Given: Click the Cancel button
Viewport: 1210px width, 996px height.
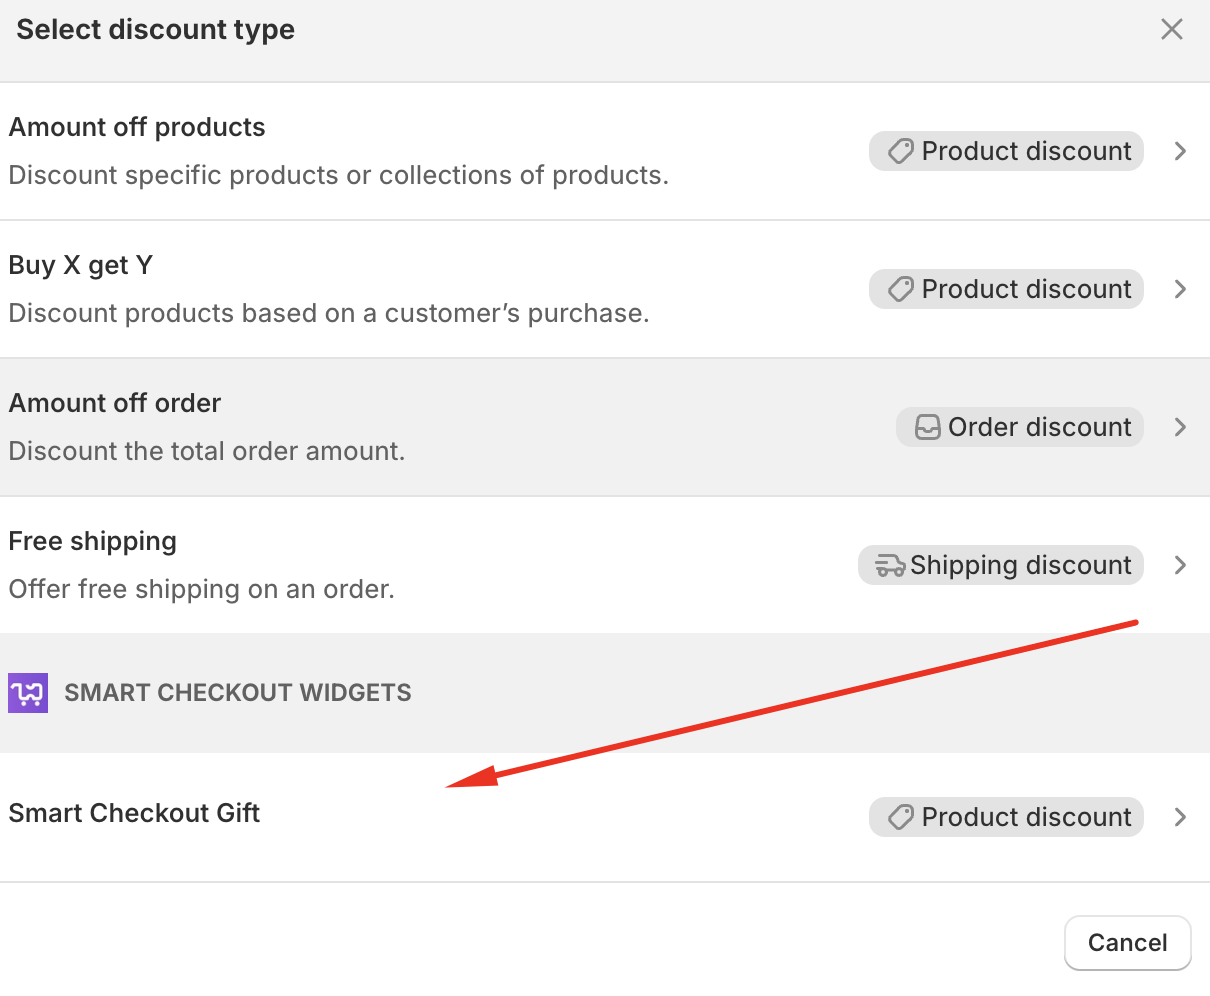Looking at the screenshot, I should [x=1127, y=942].
